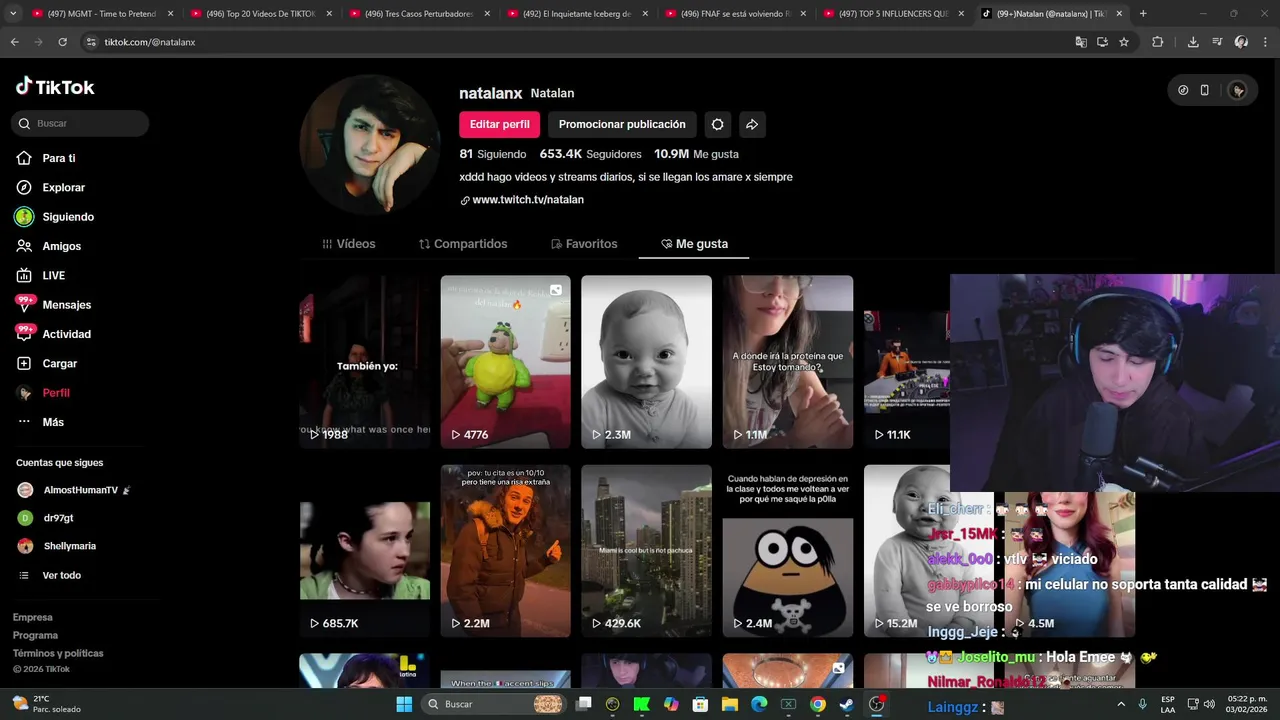The height and width of the screenshot is (720, 1280).
Task: Select the Me gusta tab
Action: 694,244
